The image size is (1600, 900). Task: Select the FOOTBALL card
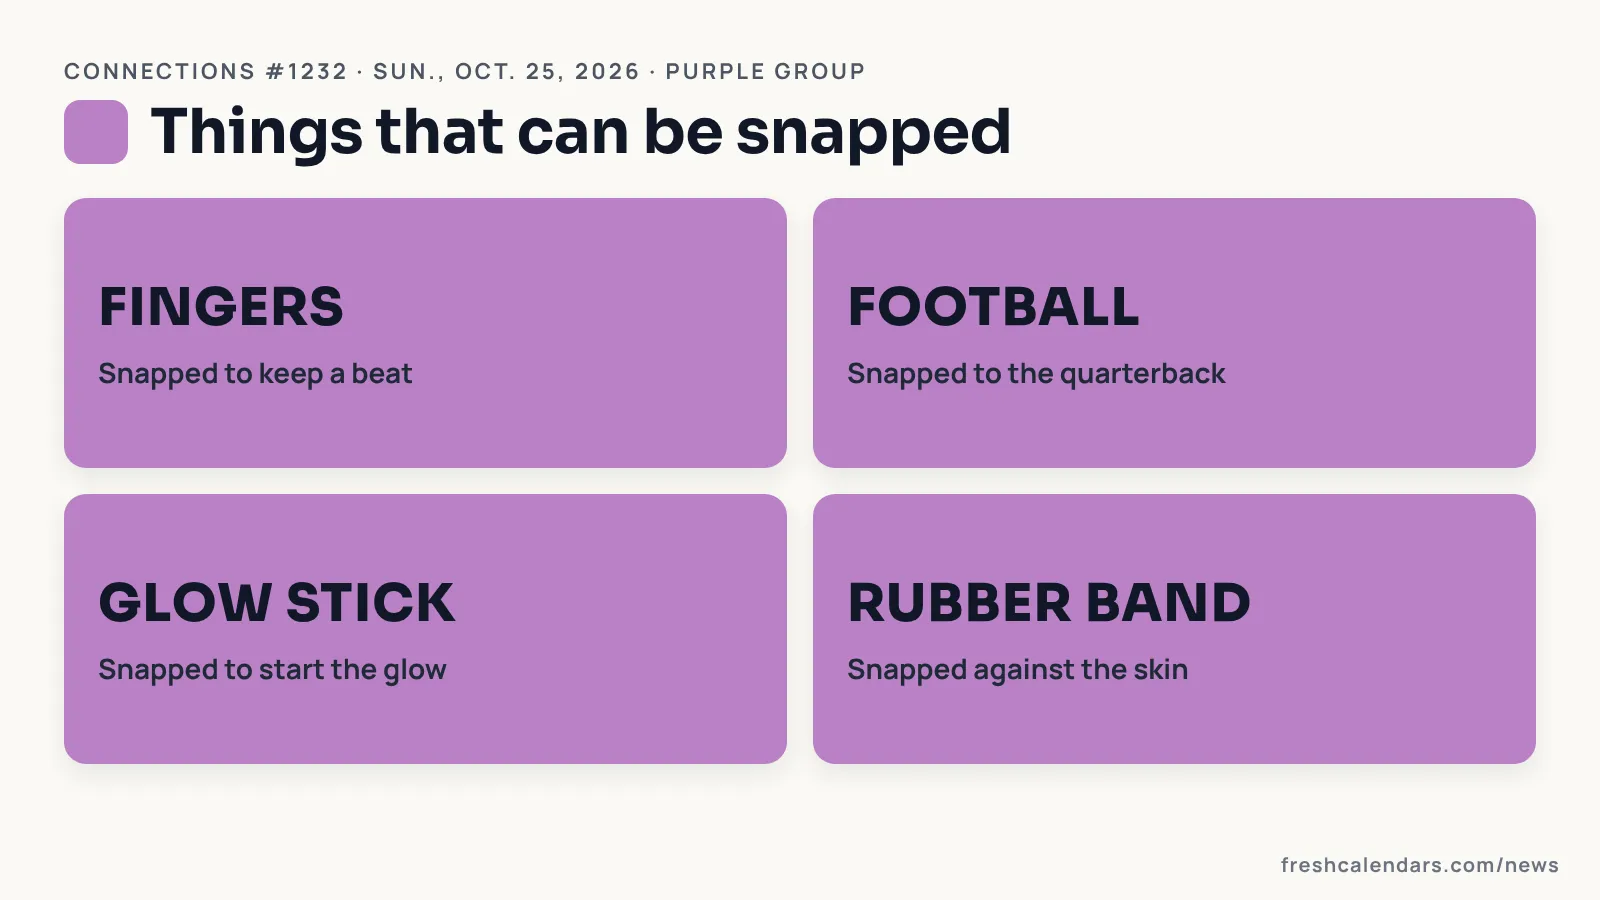(x=1174, y=333)
